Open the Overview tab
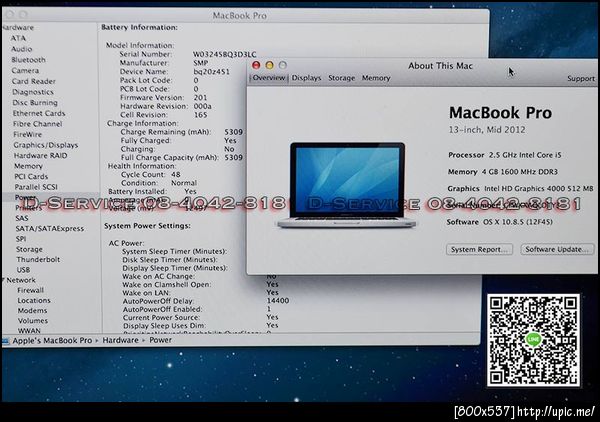This screenshot has width=600, height=422. (x=269, y=78)
